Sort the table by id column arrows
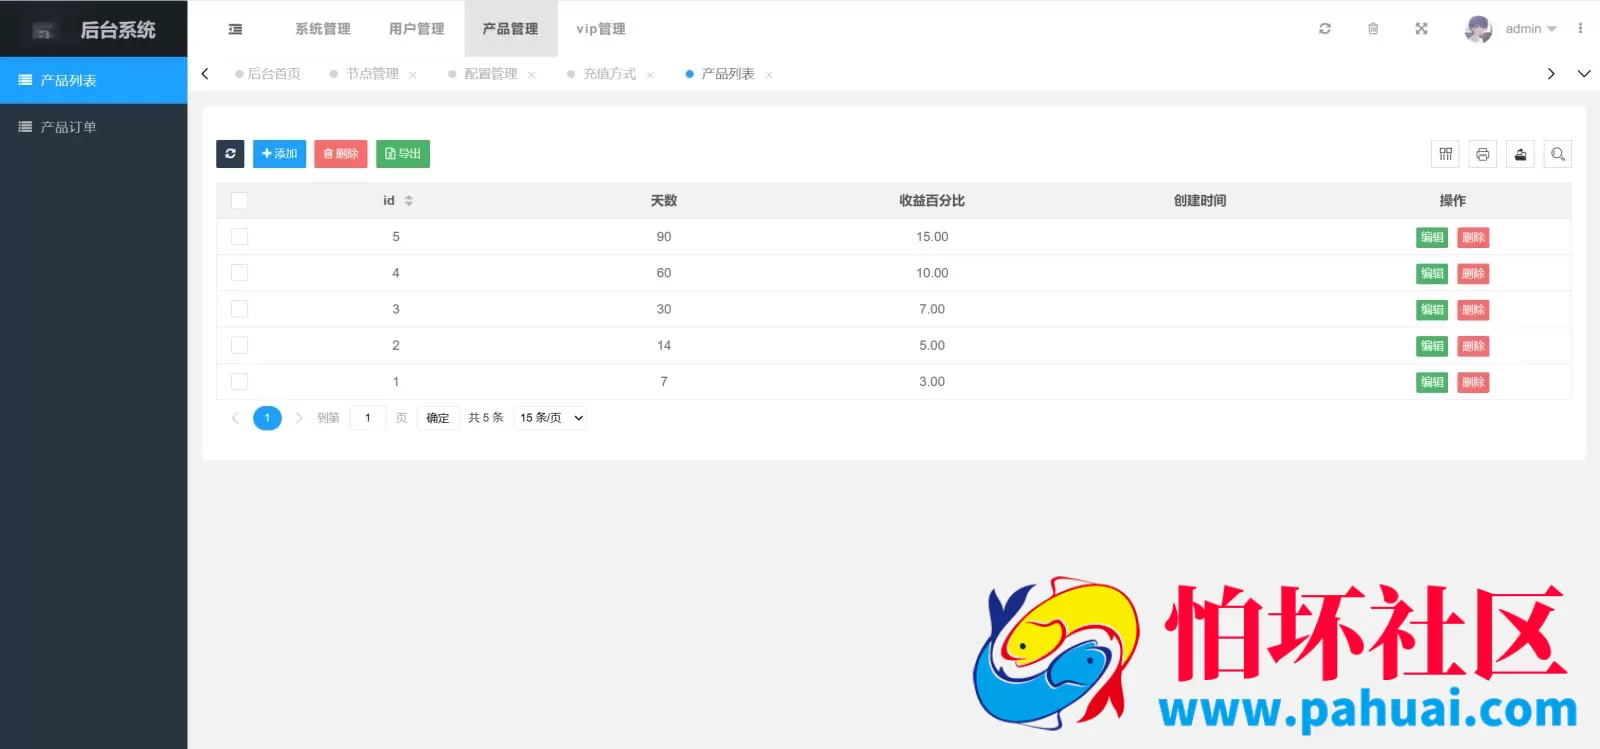The width and height of the screenshot is (1600, 749). point(409,201)
